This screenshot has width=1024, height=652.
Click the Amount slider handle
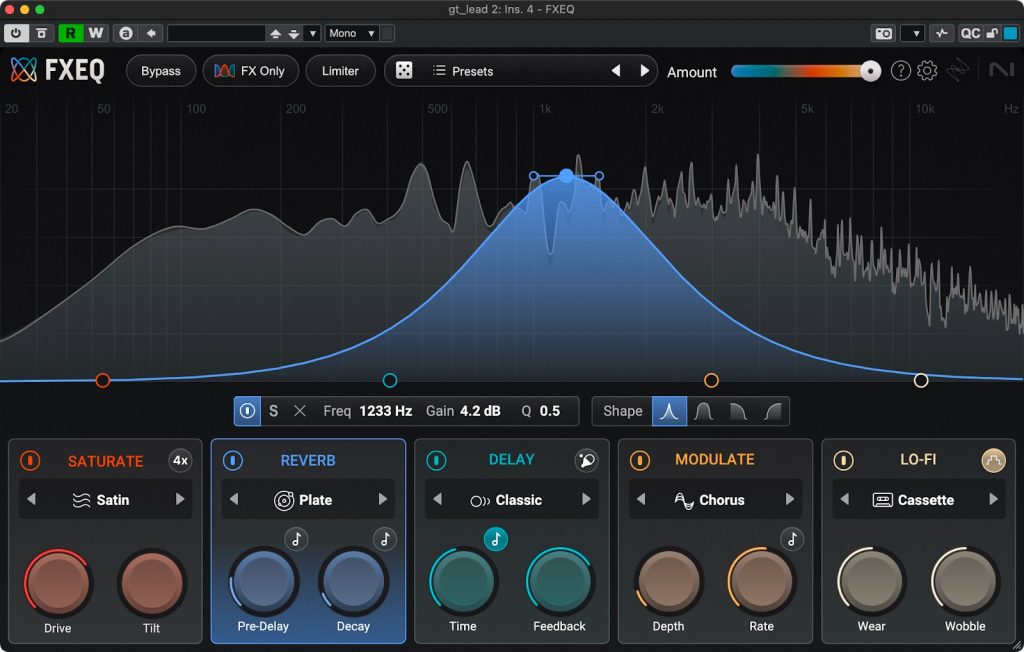click(x=871, y=71)
